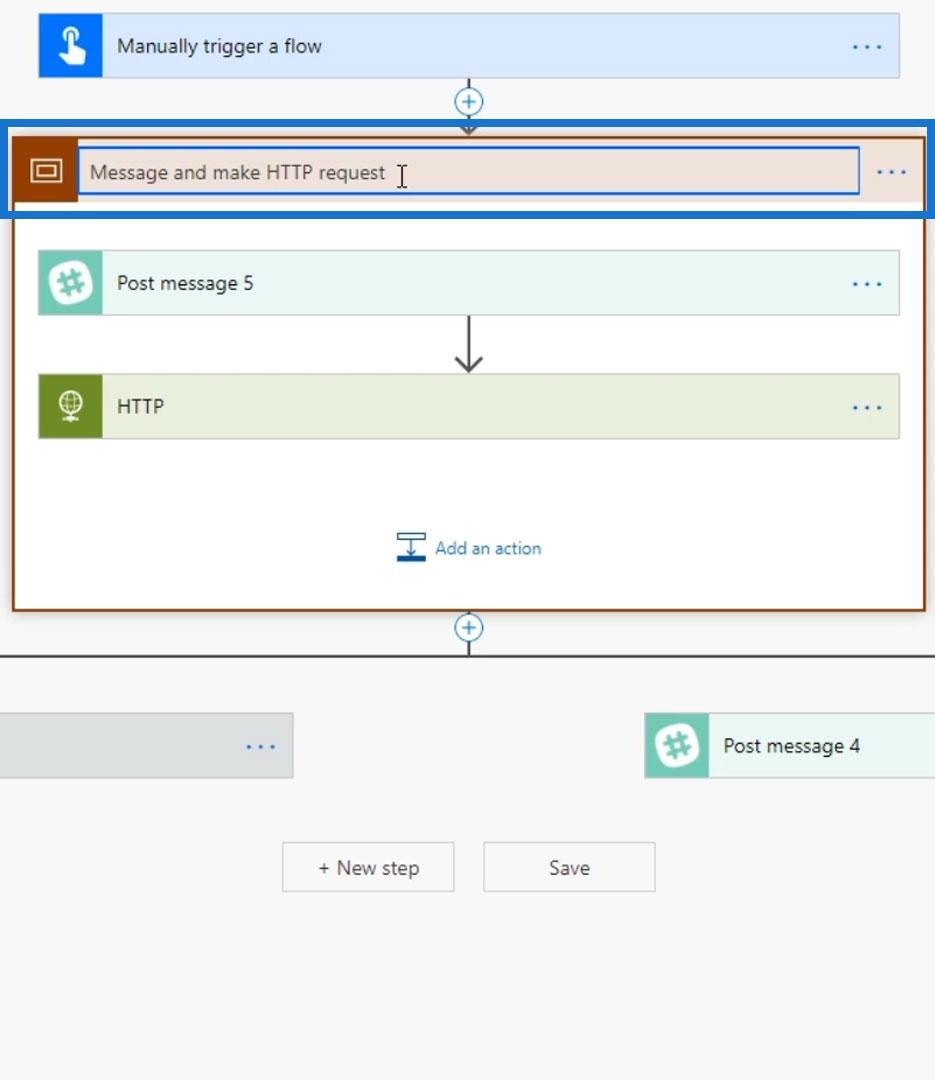The image size is (935, 1080).
Task: Open the HTTP action's ellipsis menu
Action: pyautogui.click(x=866, y=407)
